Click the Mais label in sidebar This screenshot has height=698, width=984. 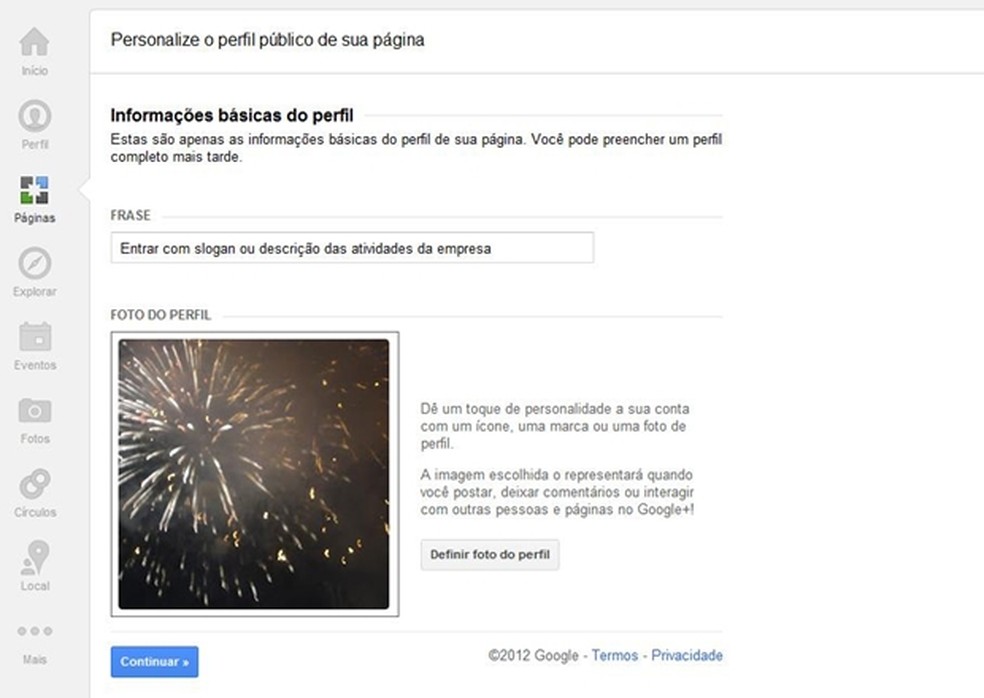pos(35,659)
